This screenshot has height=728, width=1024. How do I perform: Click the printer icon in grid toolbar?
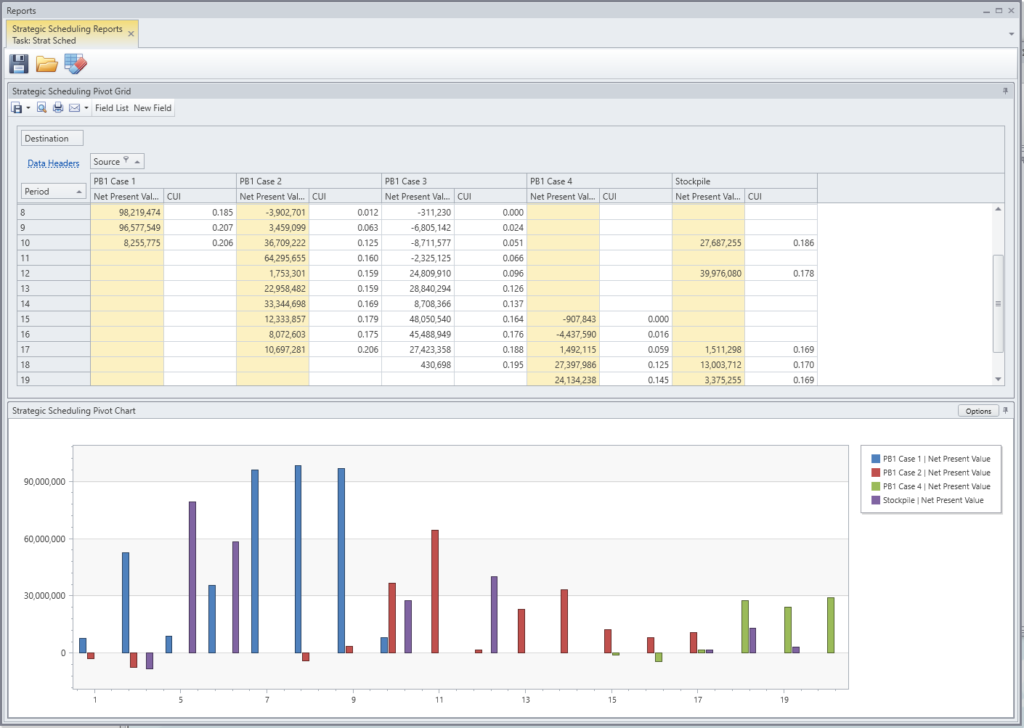point(58,108)
